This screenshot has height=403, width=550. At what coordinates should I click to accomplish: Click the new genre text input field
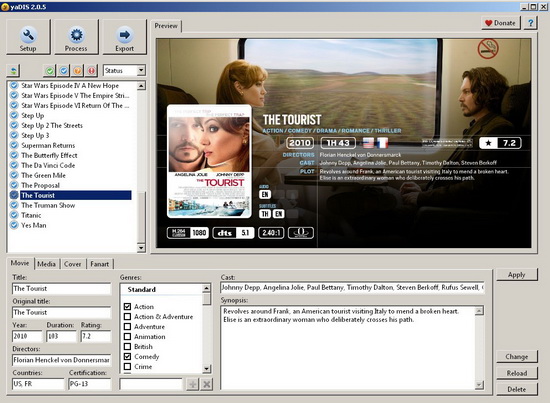[x=151, y=384]
